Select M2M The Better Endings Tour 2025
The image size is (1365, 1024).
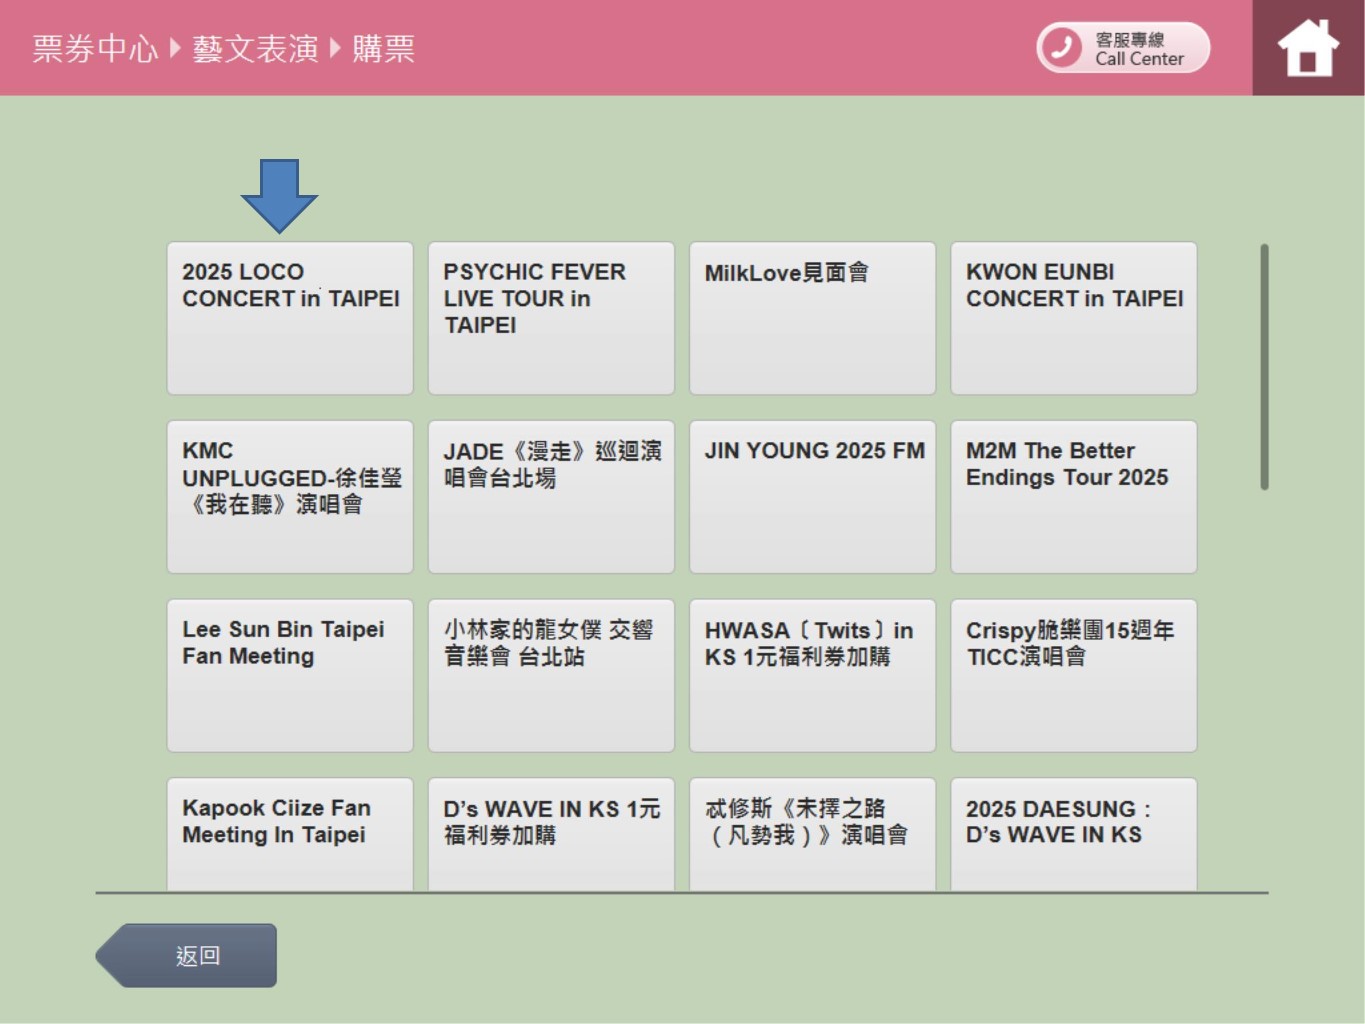[1073, 497]
